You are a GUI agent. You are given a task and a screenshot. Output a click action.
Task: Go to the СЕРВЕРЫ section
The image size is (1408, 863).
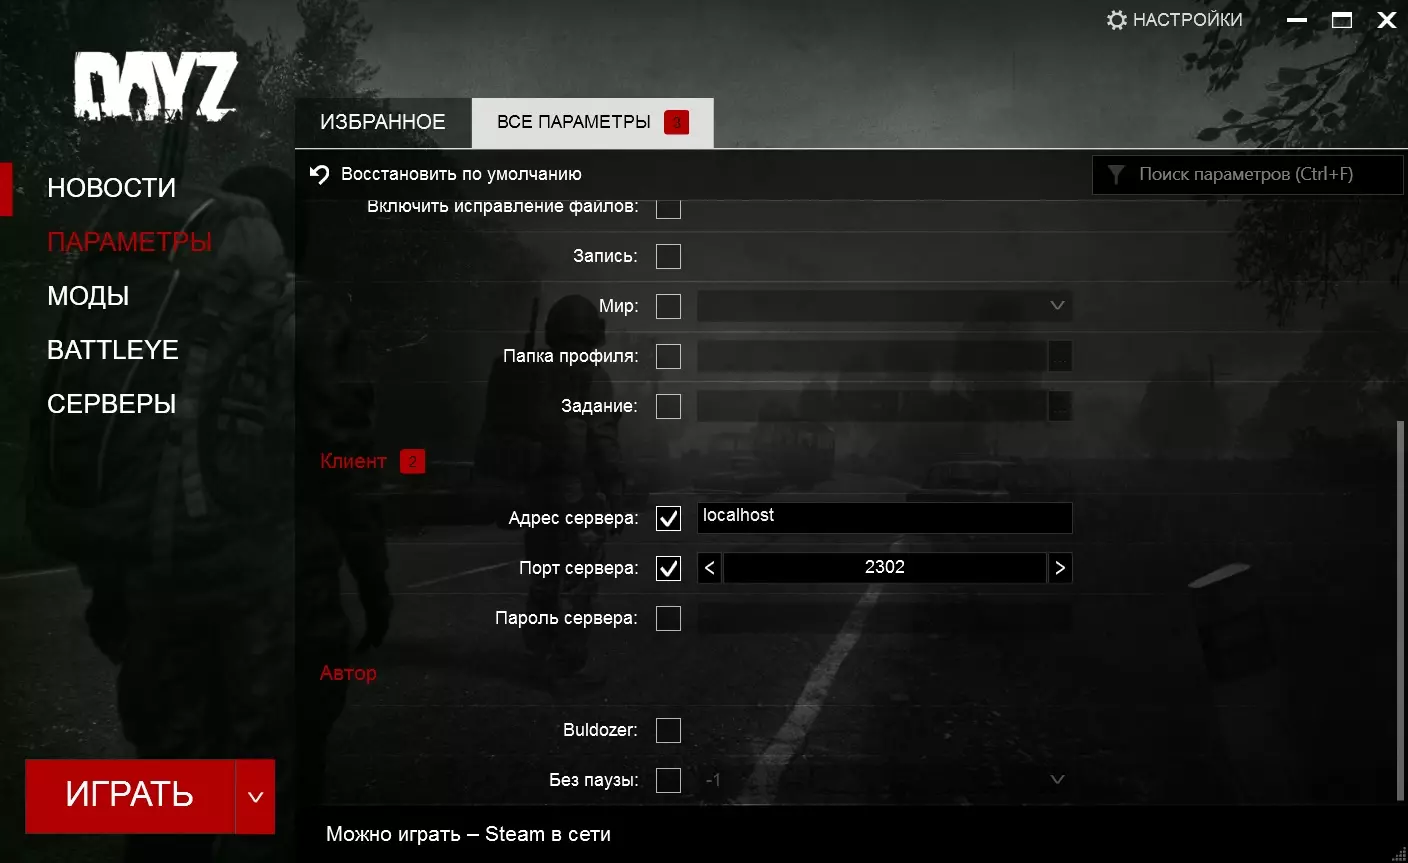(x=111, y=404)
